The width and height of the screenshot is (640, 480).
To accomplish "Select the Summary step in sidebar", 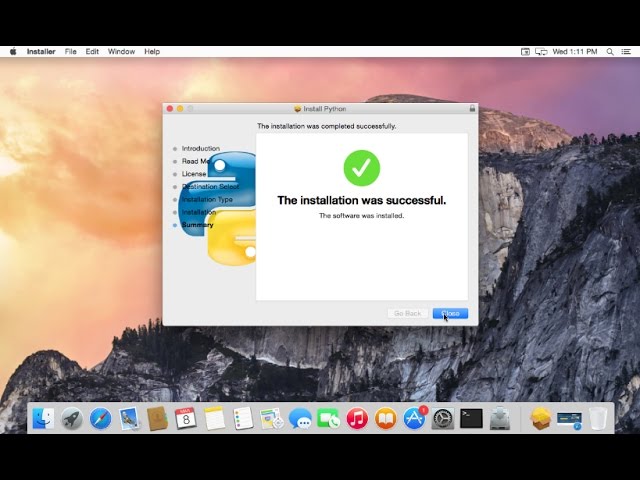I will point(198,225).
